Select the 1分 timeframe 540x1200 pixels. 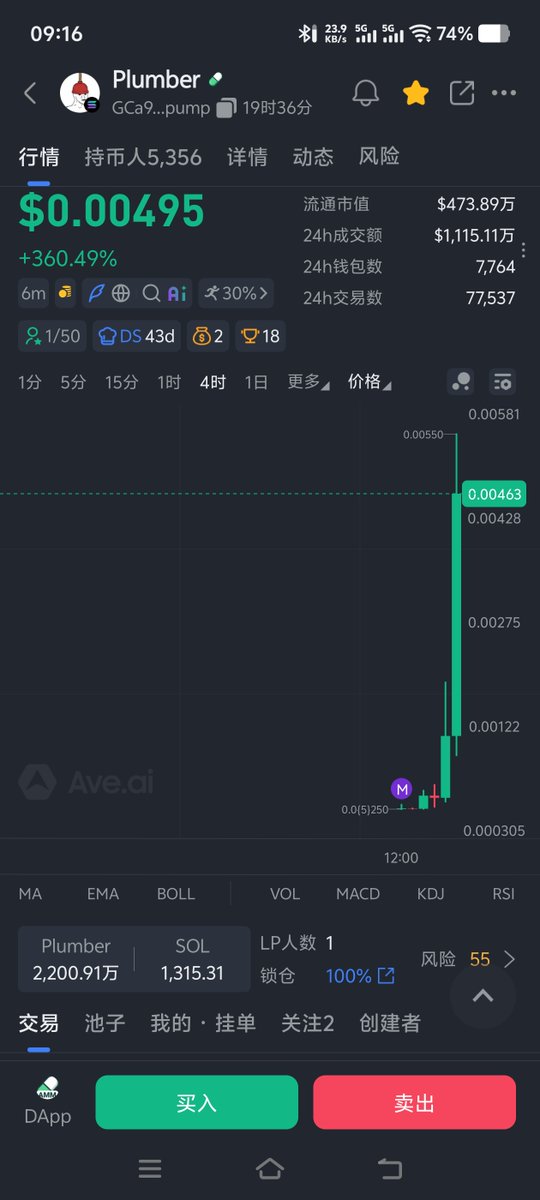(30, 382)
